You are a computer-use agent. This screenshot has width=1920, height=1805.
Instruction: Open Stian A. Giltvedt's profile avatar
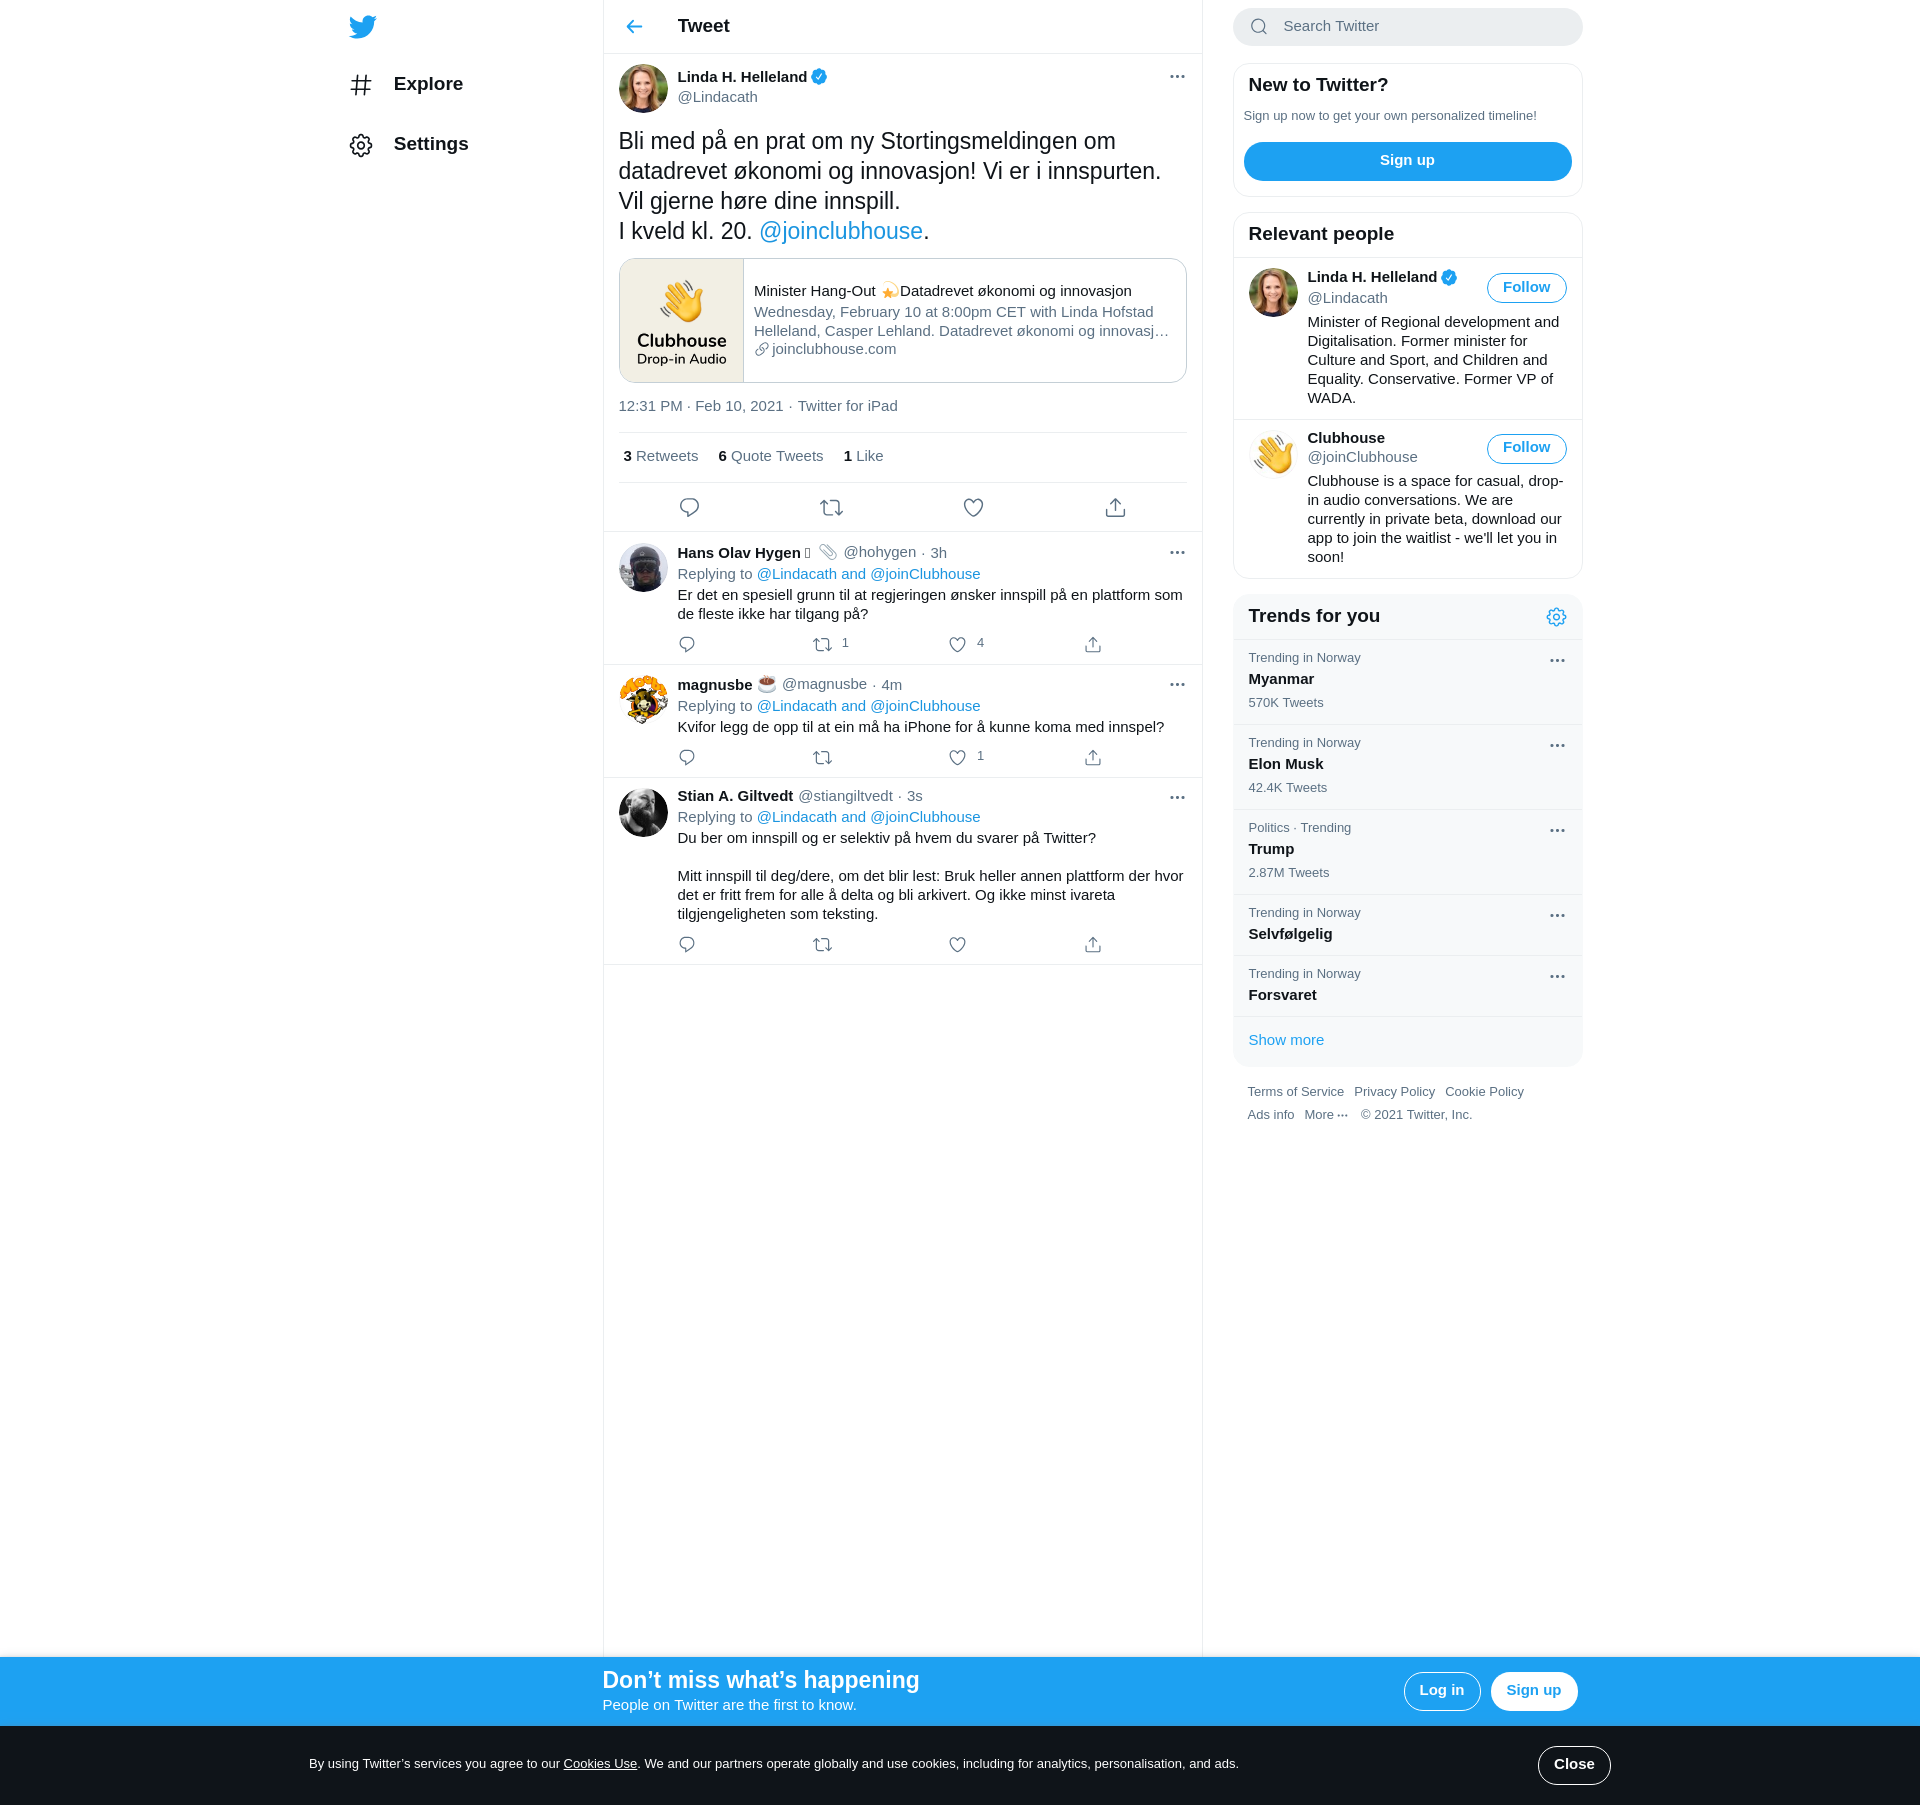(x=643, y=812)
